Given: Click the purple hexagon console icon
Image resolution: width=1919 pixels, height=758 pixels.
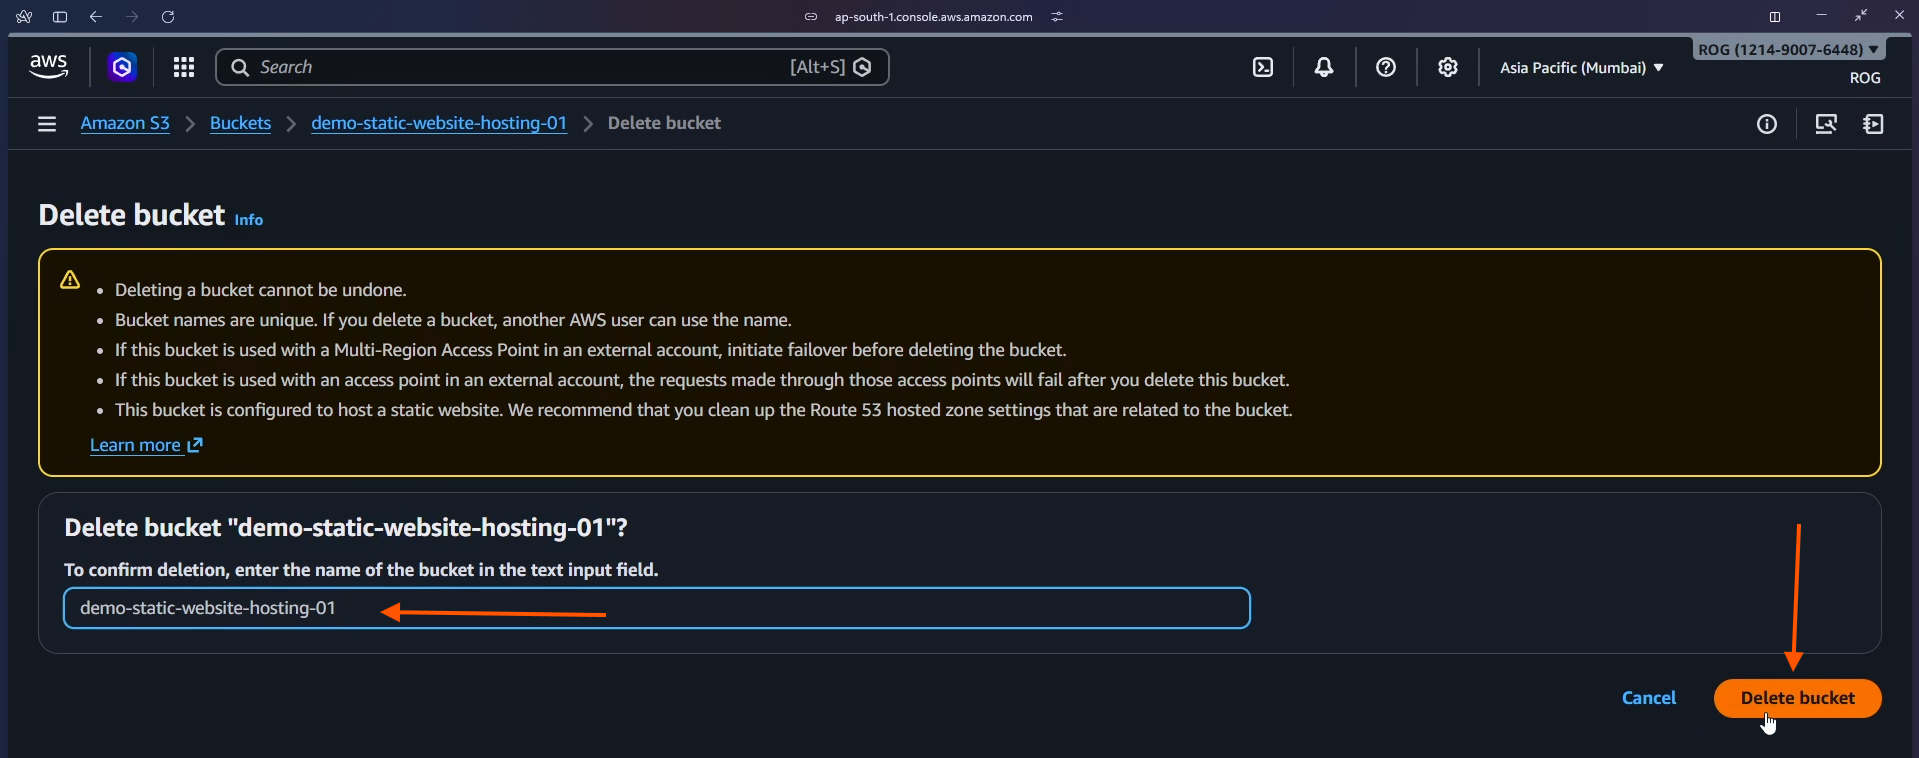Looking at the screenshot, I should pyautogui.click(x=122, y=67).
